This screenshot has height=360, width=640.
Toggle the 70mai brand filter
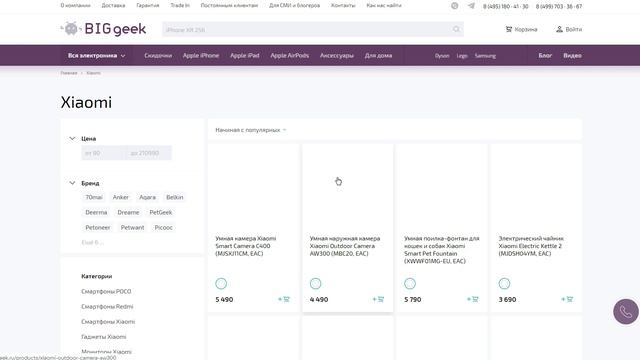pyautogui.click(x=94, y=197)
